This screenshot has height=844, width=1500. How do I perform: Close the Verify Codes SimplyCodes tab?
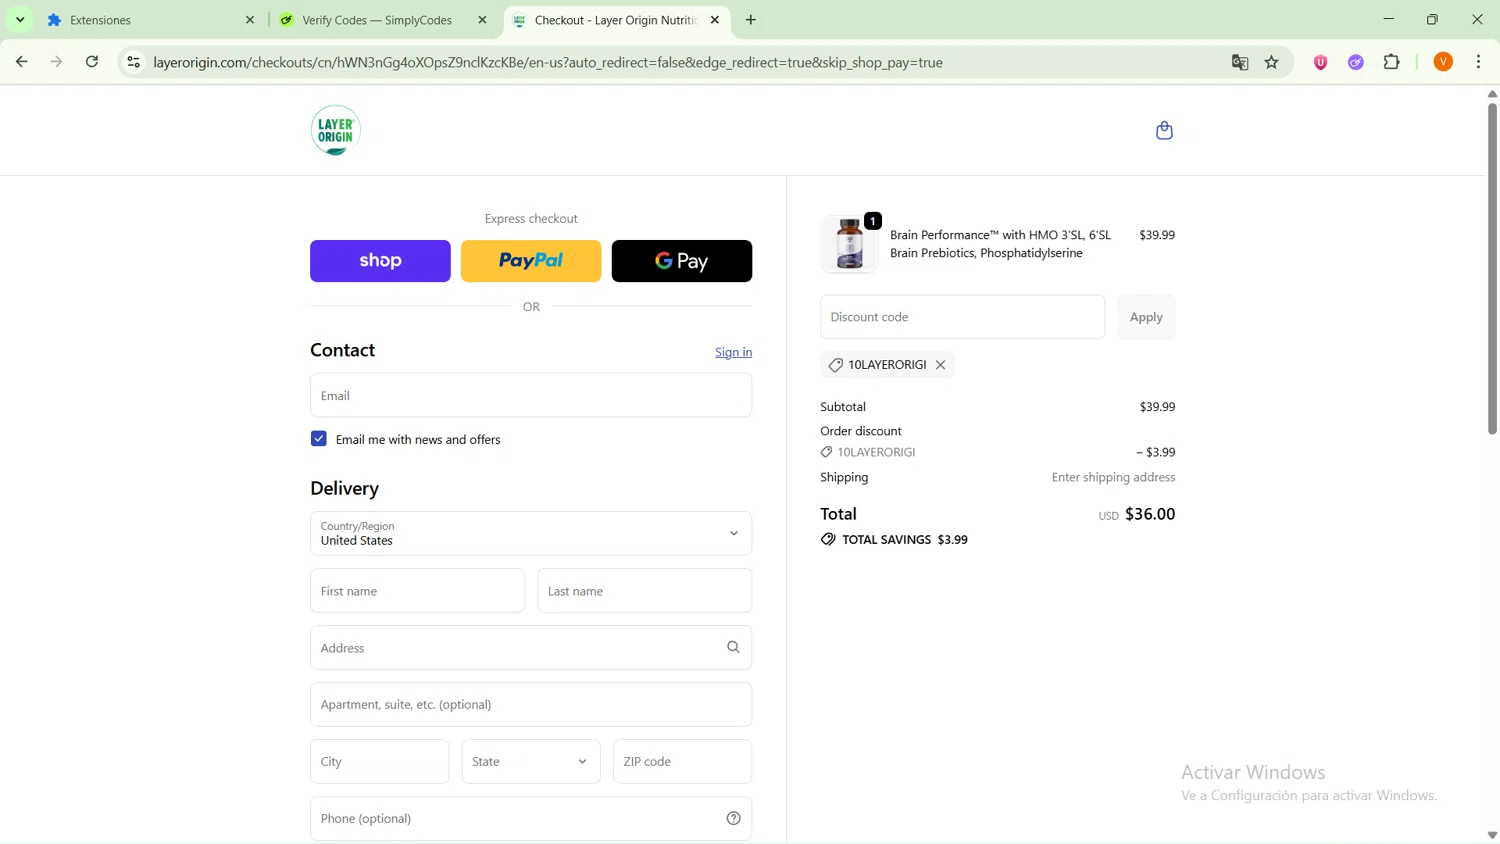pyautogui.click(x=483, y=20)
